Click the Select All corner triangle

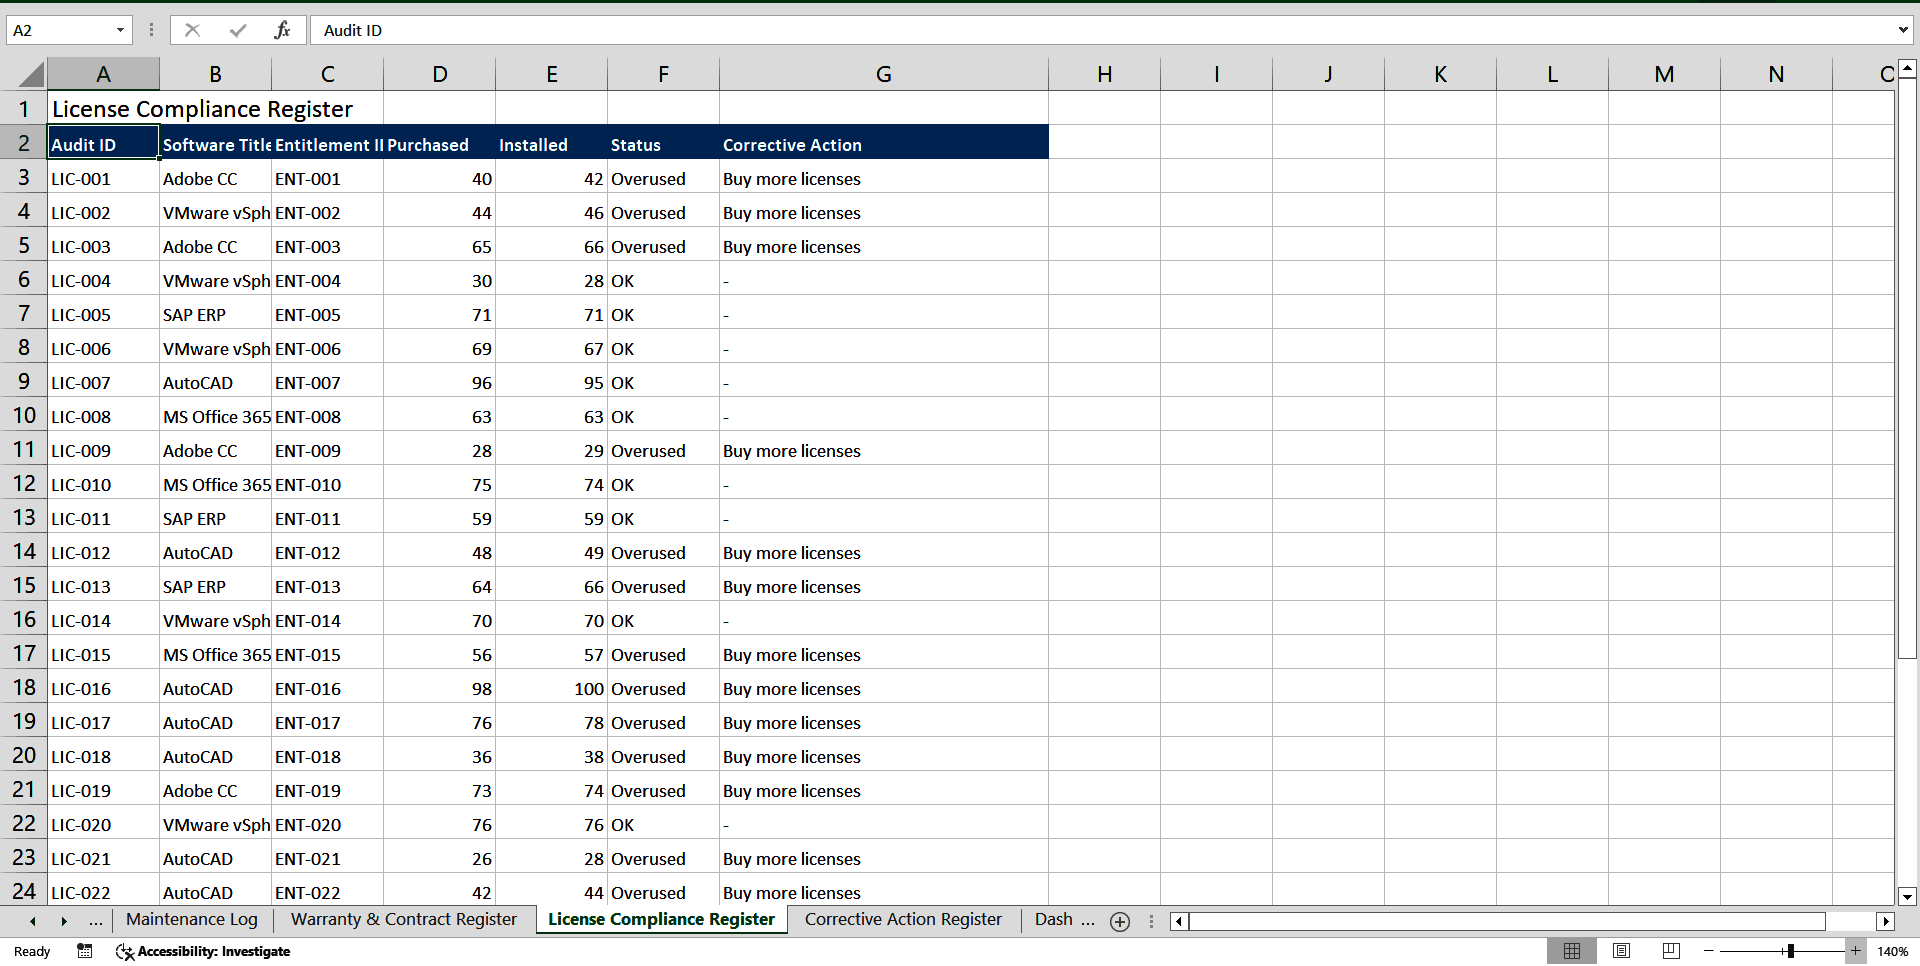(x=31, y=74)
